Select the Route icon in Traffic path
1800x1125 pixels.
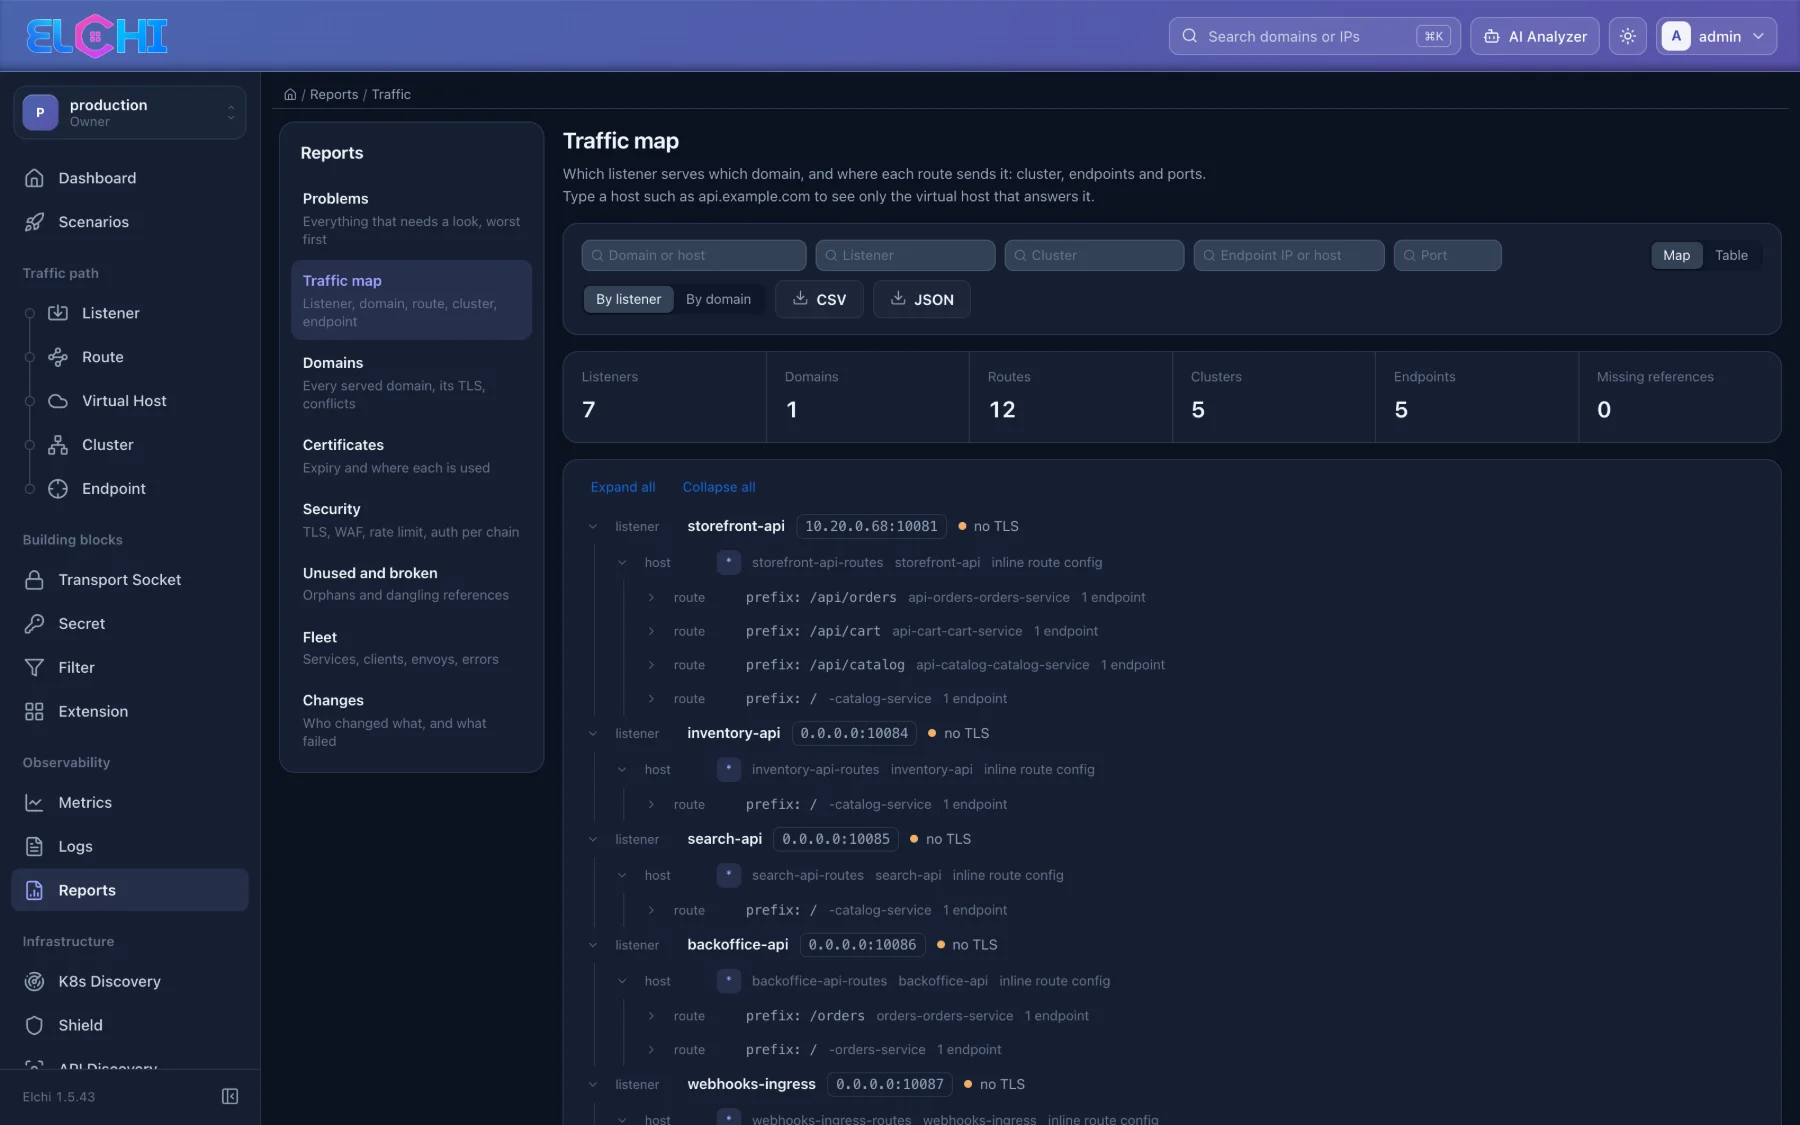click(58, 357)
